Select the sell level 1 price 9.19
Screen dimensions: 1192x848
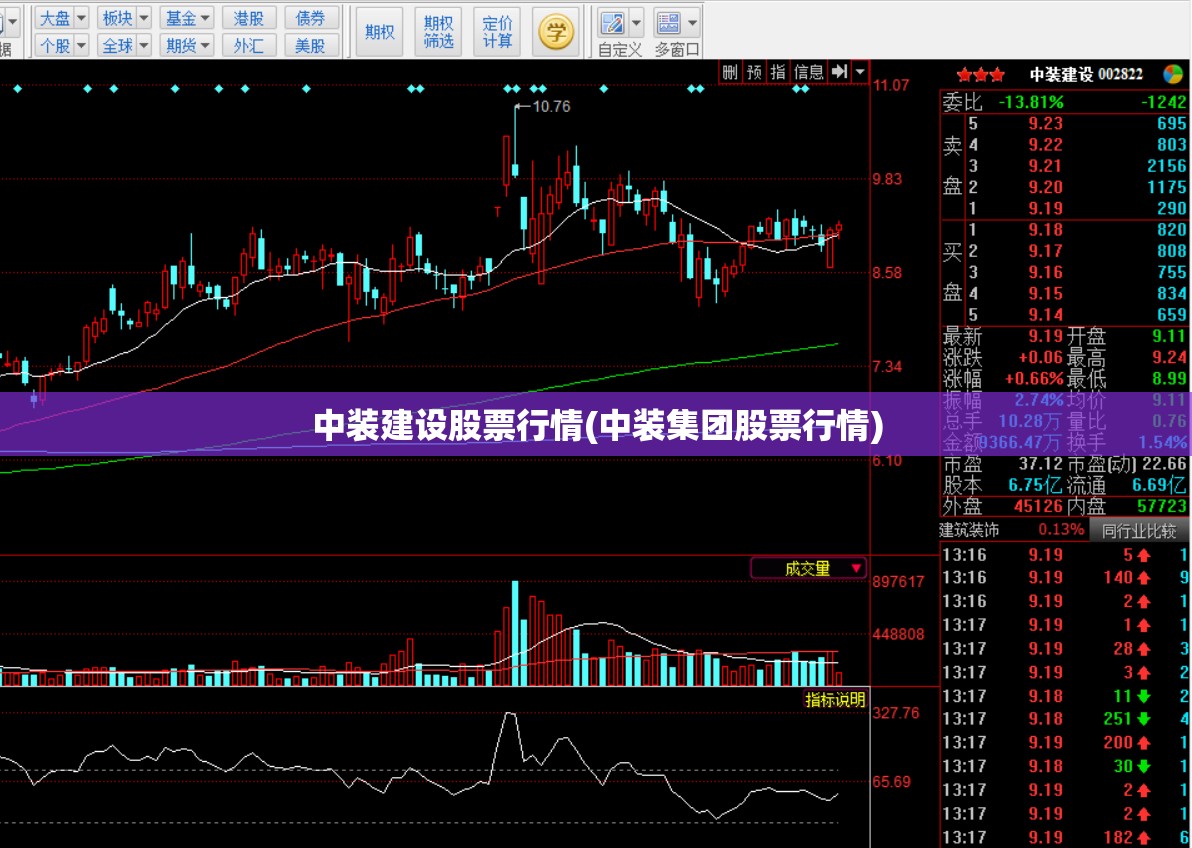coord(1045,208)
